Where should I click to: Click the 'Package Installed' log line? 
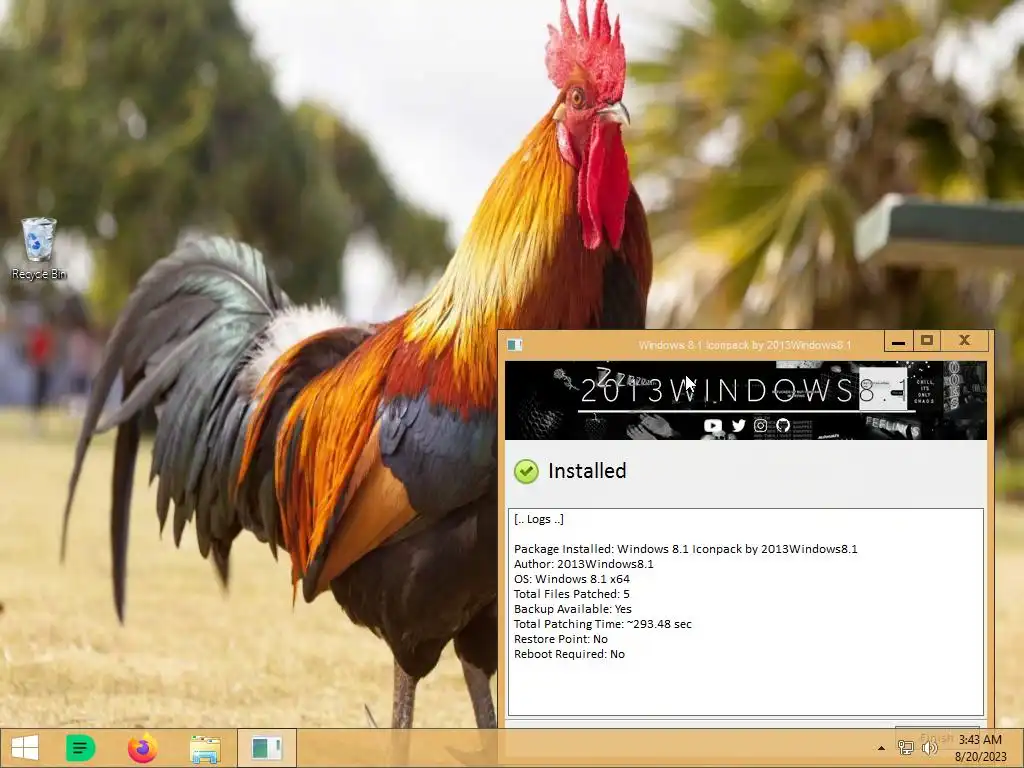point(686,549)
